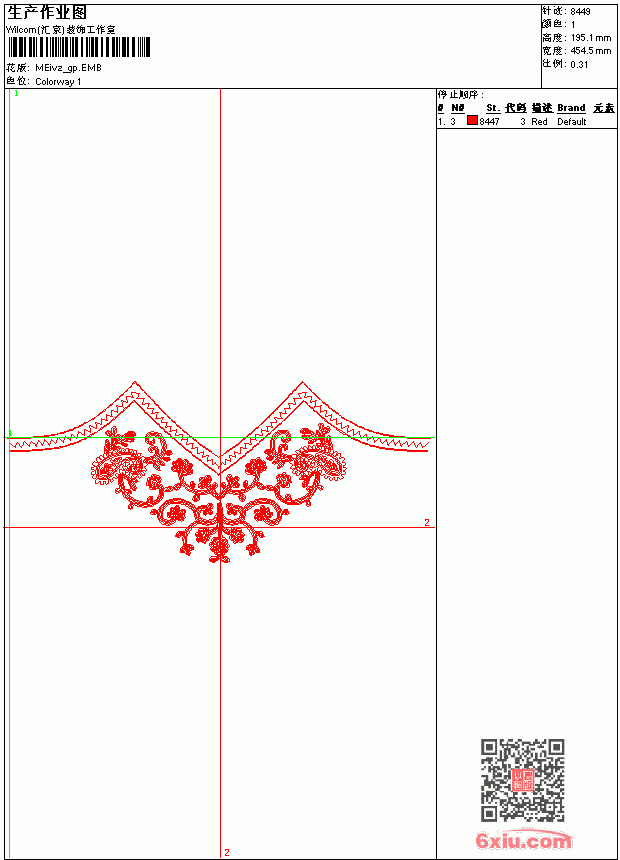This screenshot has width=620, height=860.
Task: Open the 6xiu.com watermark link
Action: pos(523,840)
